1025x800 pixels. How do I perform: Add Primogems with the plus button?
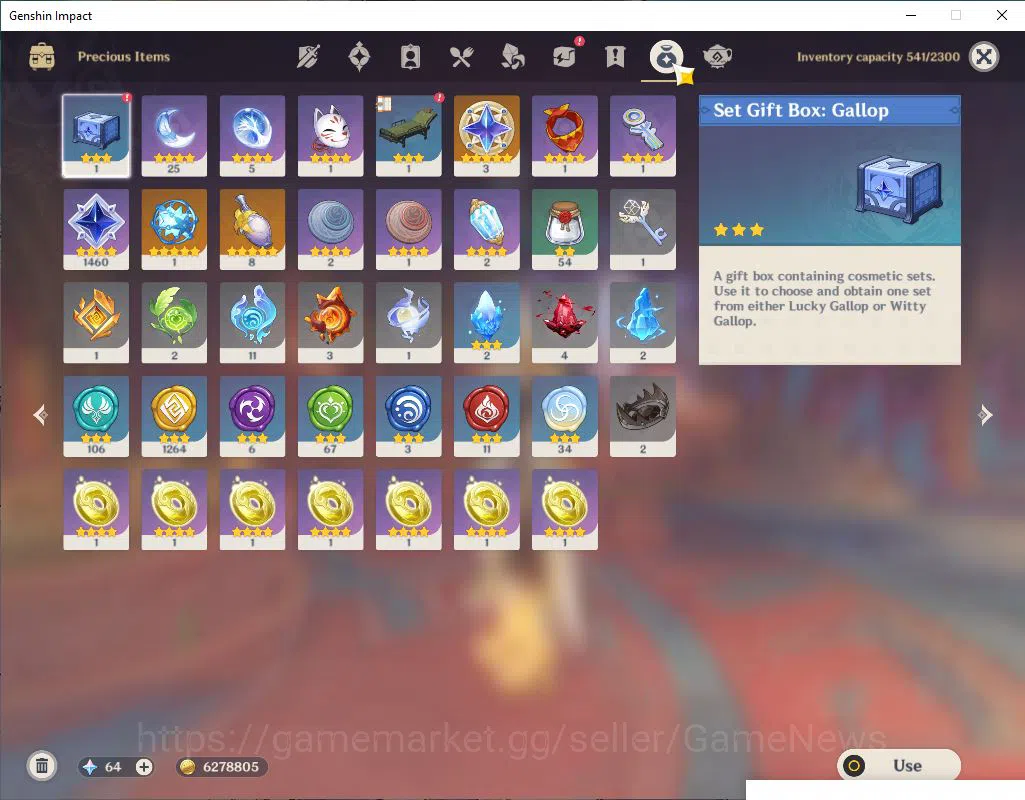144,767
